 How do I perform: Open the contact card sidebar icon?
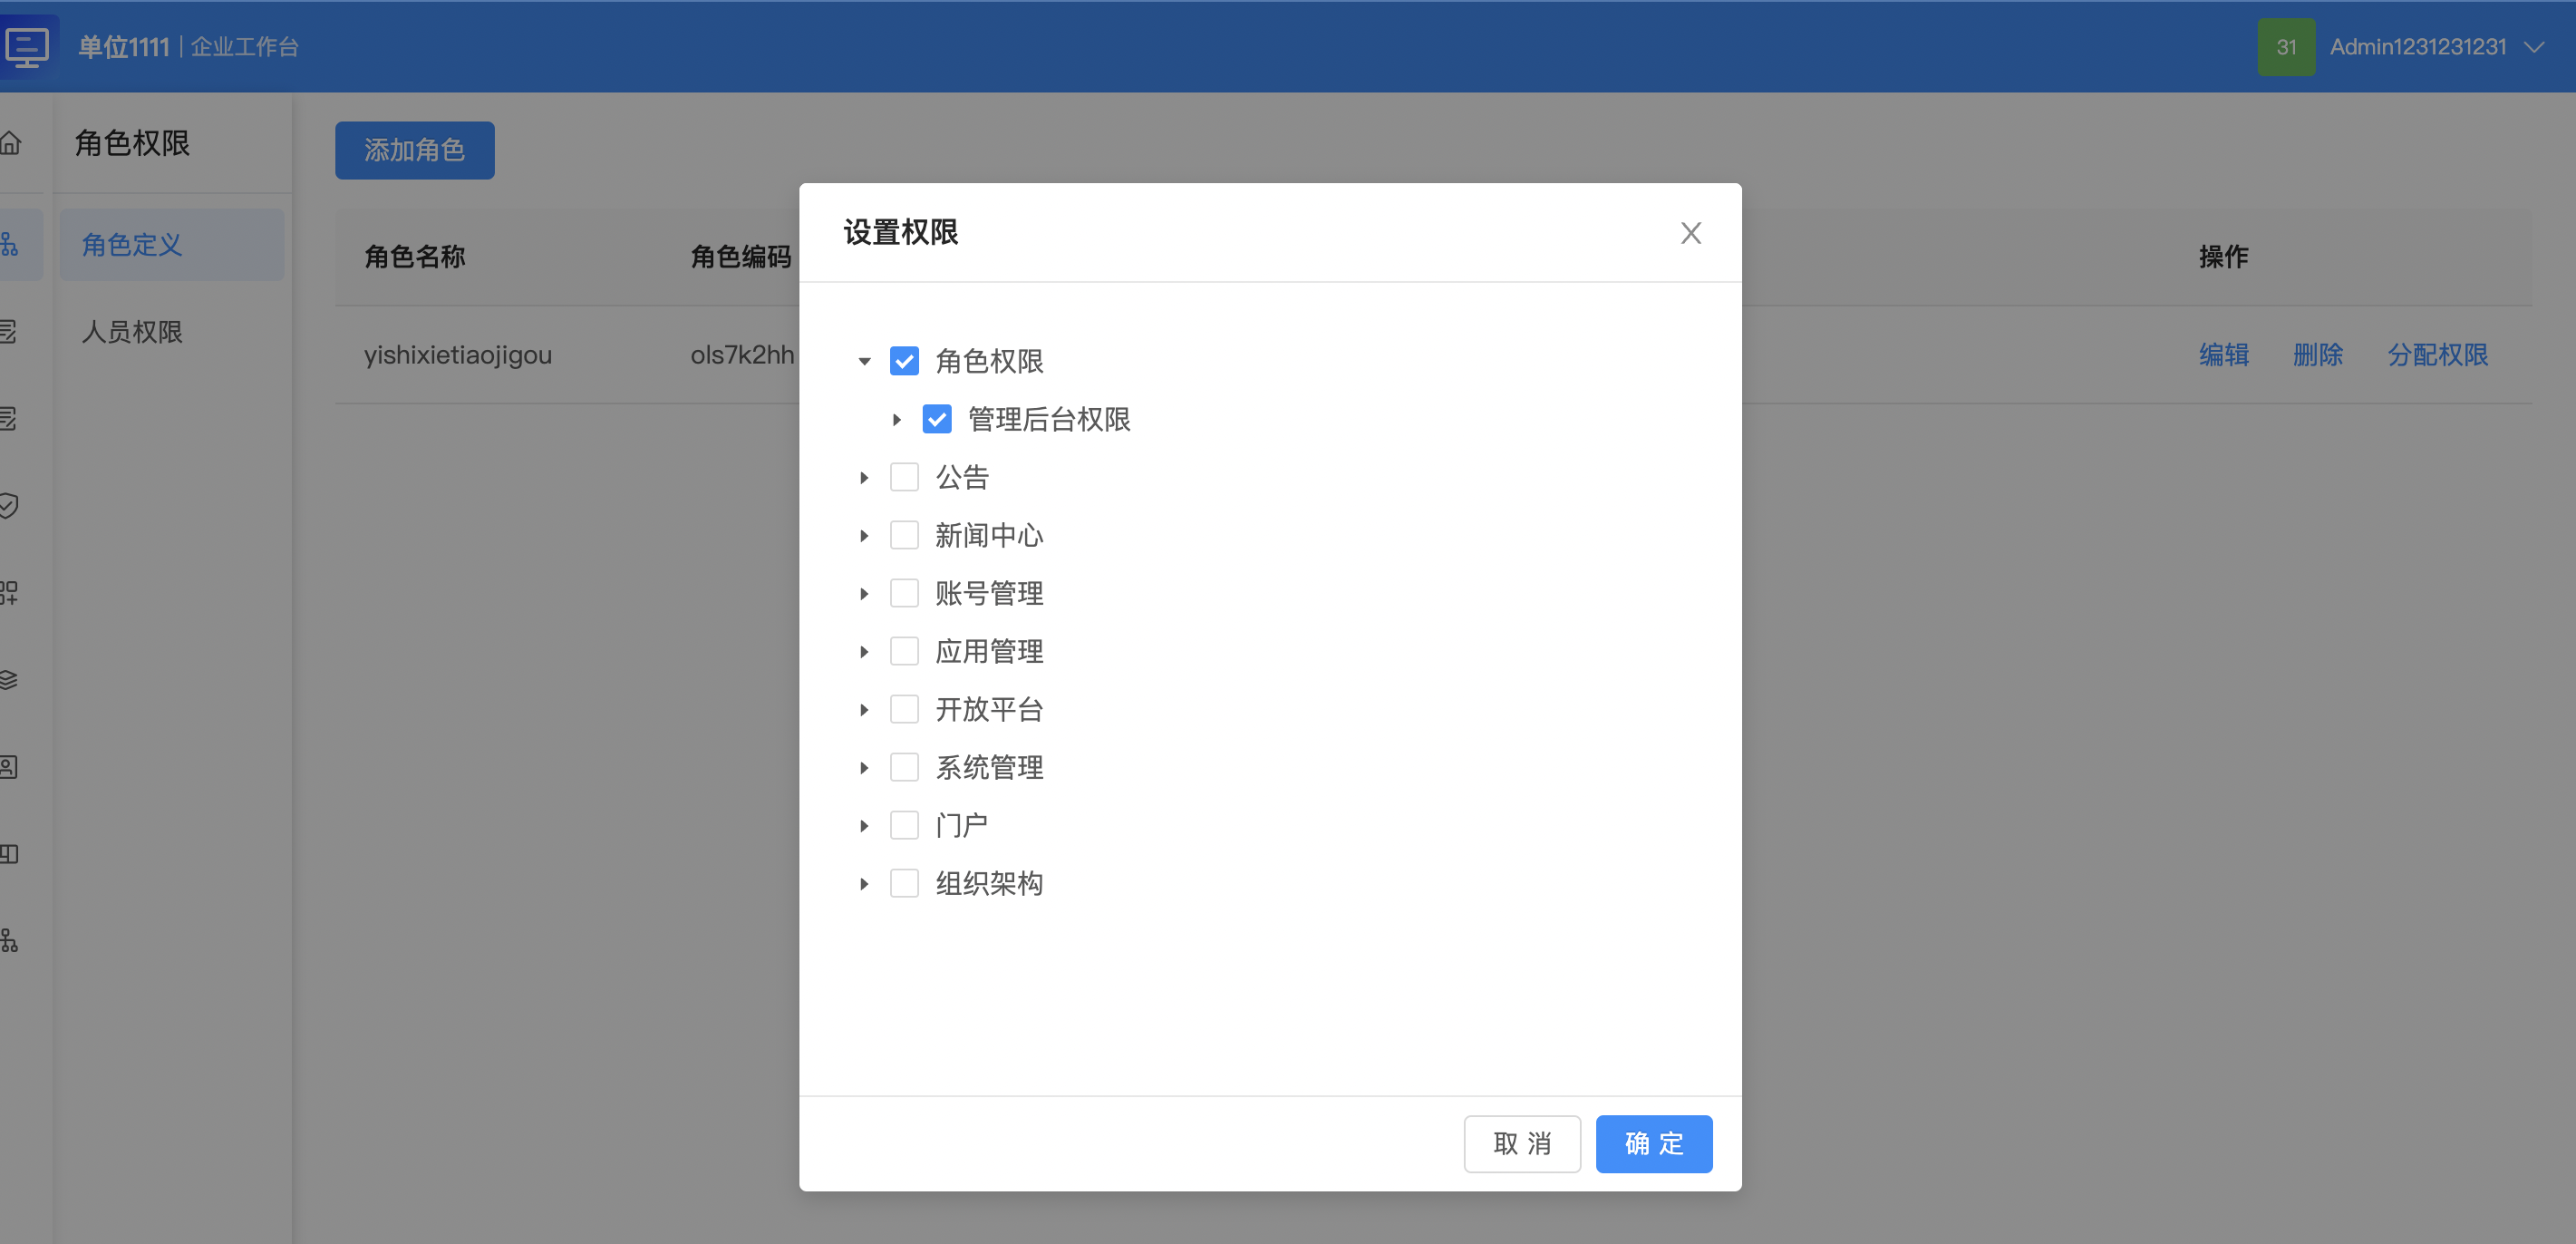coord(9,767)
